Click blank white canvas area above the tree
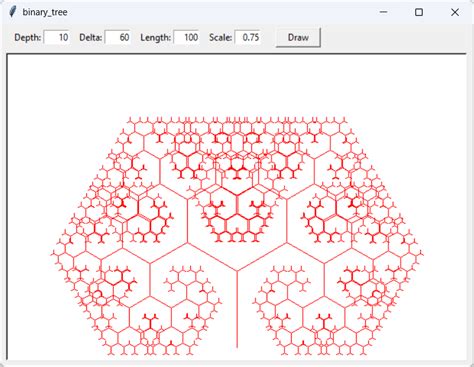 pyautogui.click(x=237, y=83)
